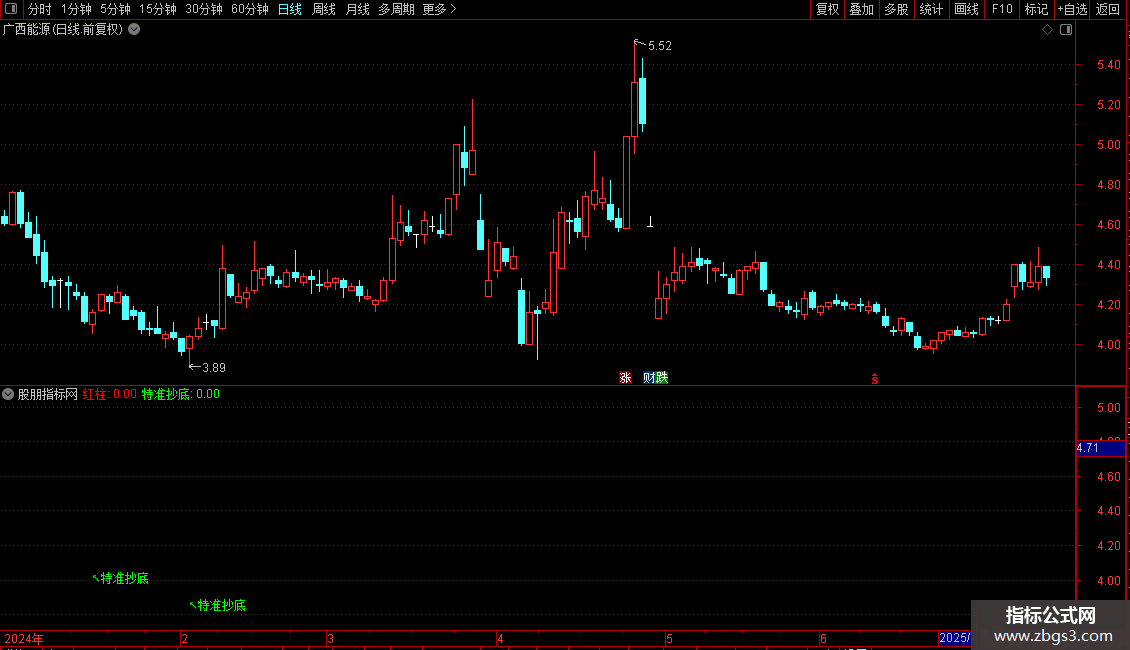Select the 5分钟 period
1130x650 pixels.
click(x=115, y=9)
